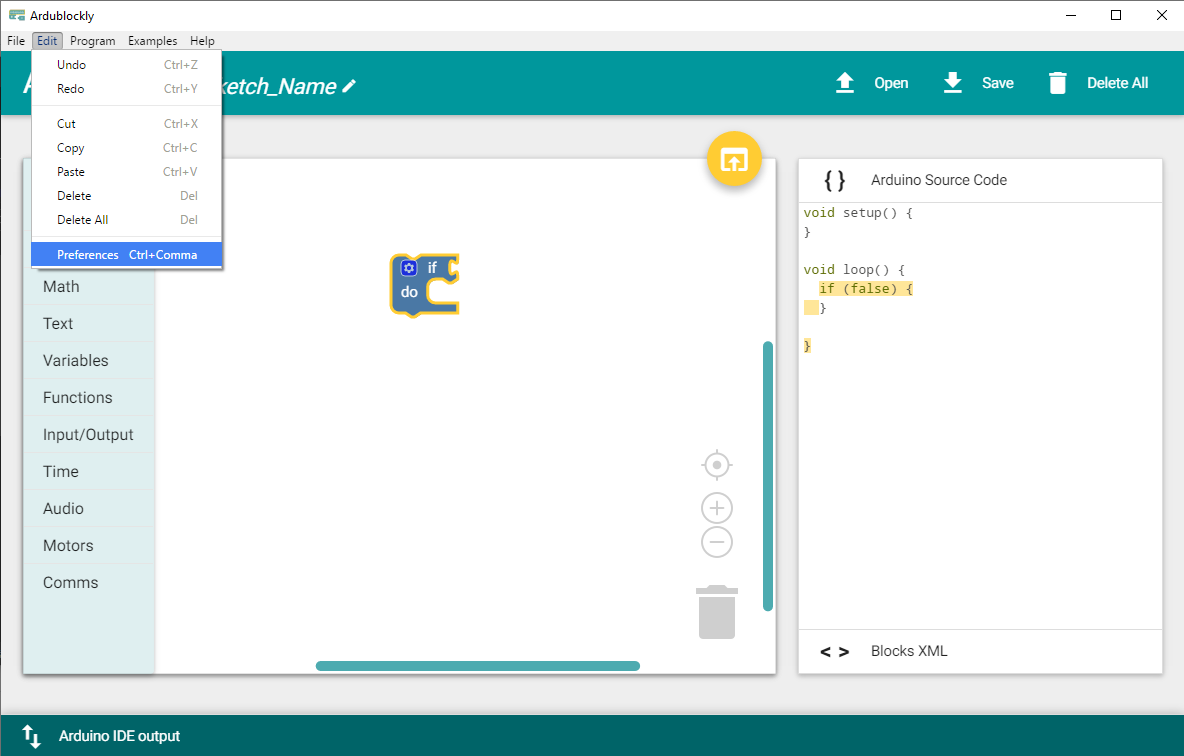Click the 'void setup() {' code line
Viewport: 1184px width, 756px height.
click(858, 213)
